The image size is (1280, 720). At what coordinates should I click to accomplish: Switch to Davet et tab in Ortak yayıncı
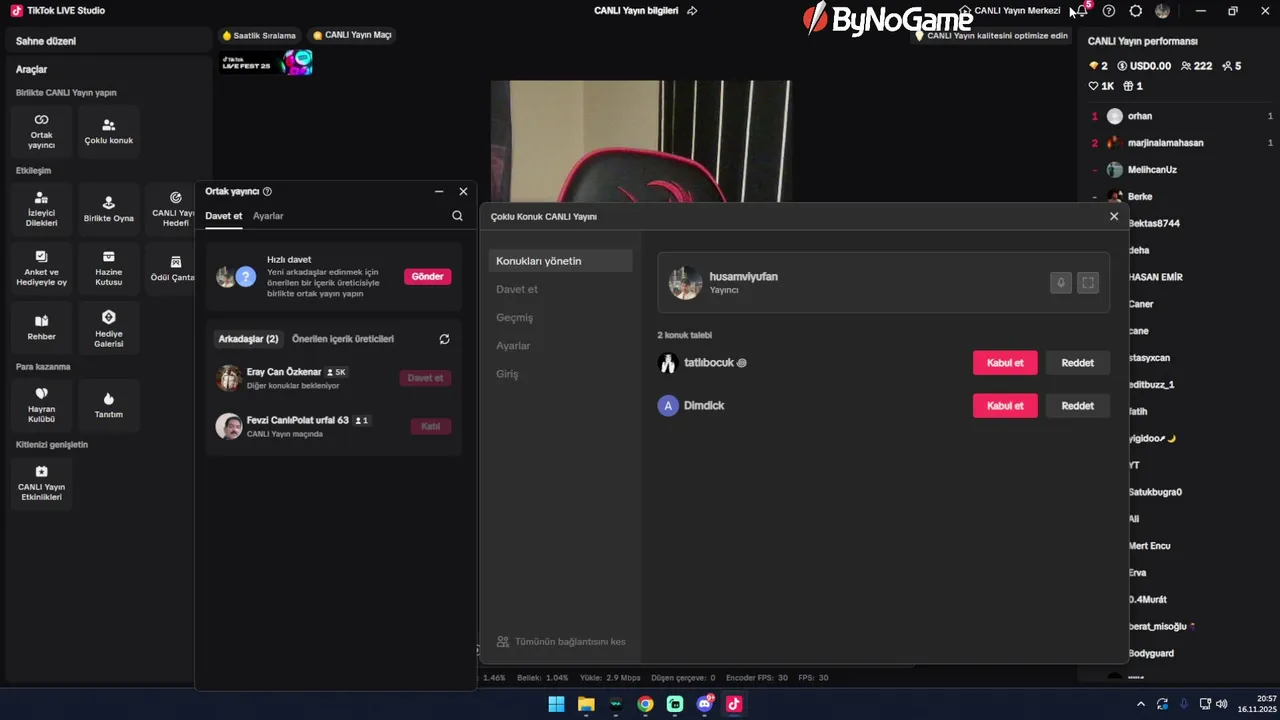224,216
